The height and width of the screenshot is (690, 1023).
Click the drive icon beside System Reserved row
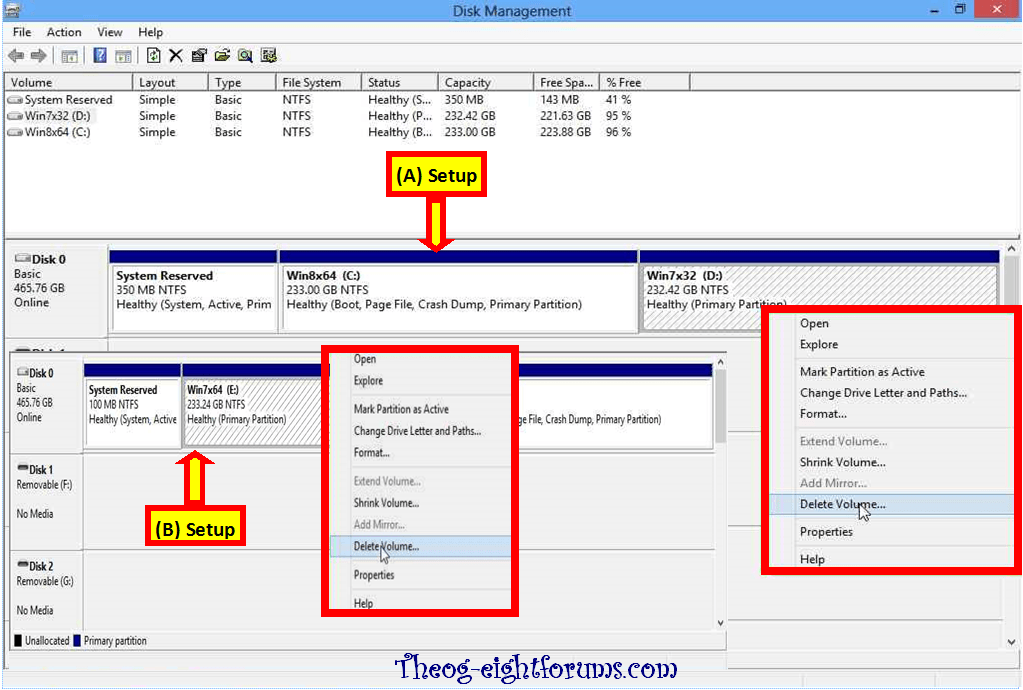pos(14,100)
